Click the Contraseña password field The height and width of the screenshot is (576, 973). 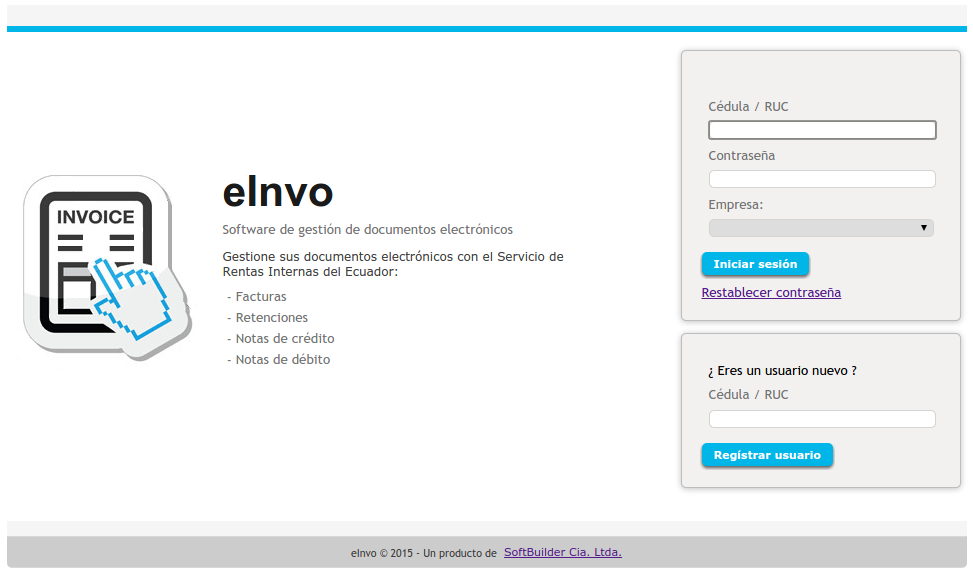(x=822, y=179)
